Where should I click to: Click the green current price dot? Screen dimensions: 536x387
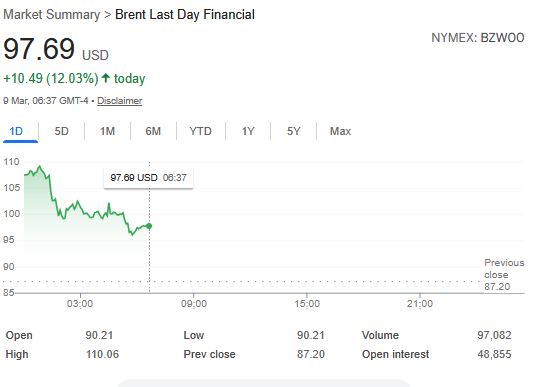(149, 226)
